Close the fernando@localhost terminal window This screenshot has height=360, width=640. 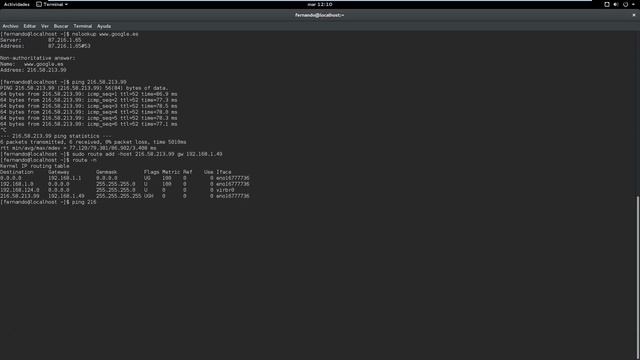point(633,15)
